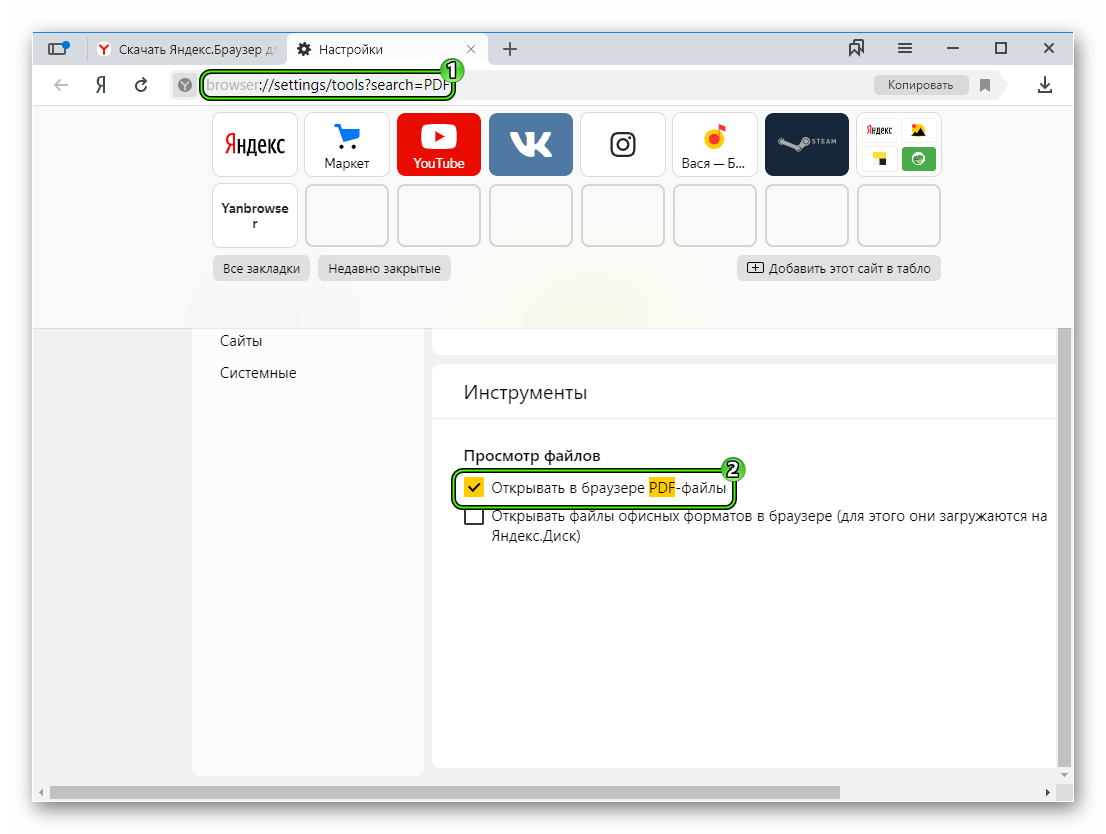Open the Steam tile

[x=807, y=145]
